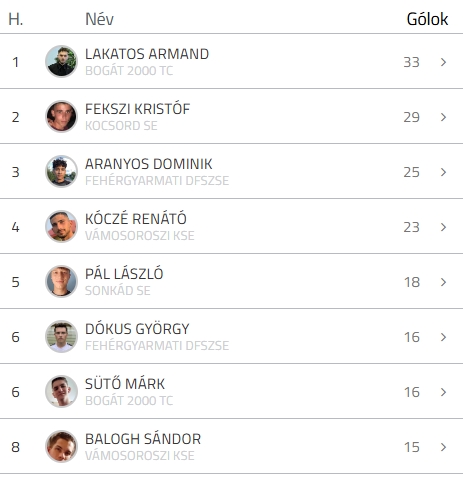Screen dimensions: 463x484
Task: Click arrow next to 18 goals
Action: click(443, 282)
